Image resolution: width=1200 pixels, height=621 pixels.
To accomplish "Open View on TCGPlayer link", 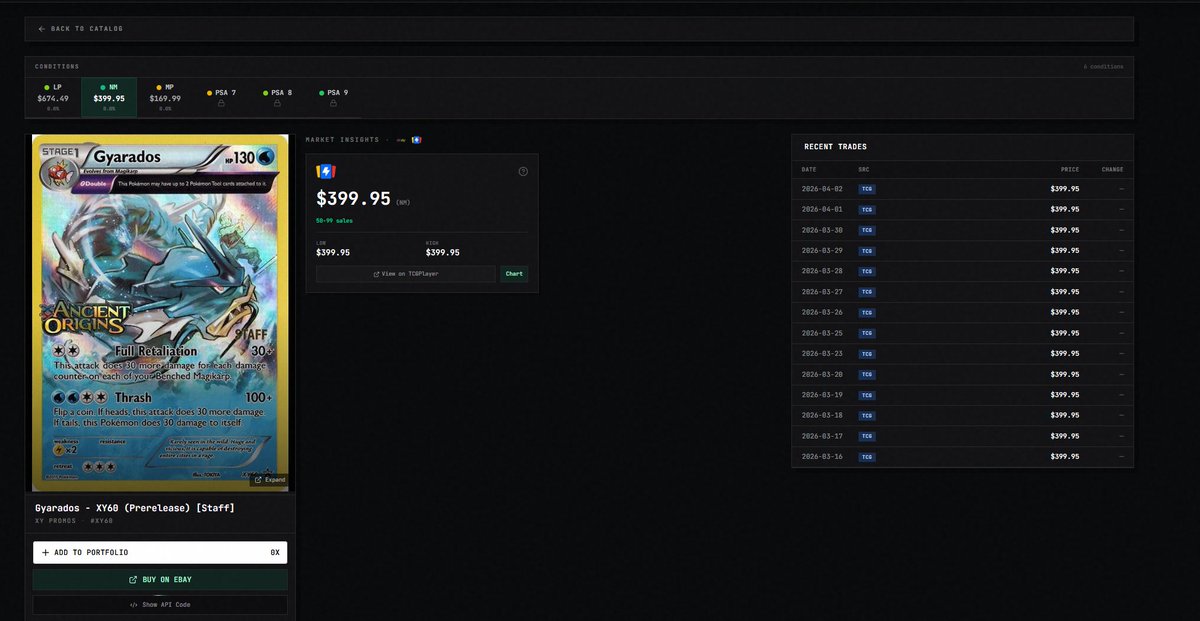I will [x=406, y=273].
